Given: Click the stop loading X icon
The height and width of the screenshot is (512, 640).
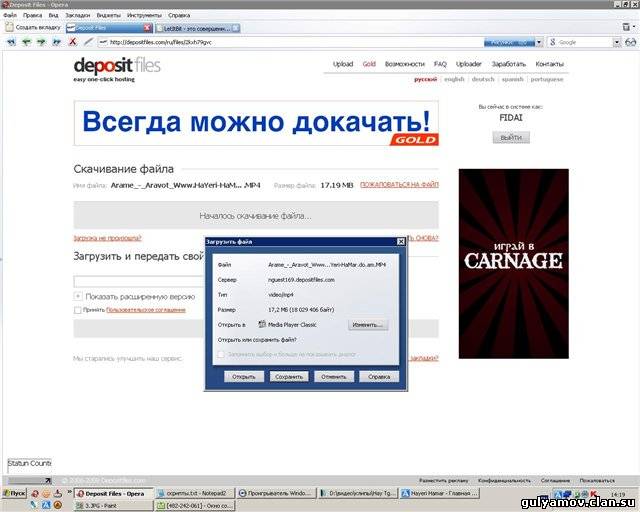Looking at the screenshot, I should [x=73, y=42].
